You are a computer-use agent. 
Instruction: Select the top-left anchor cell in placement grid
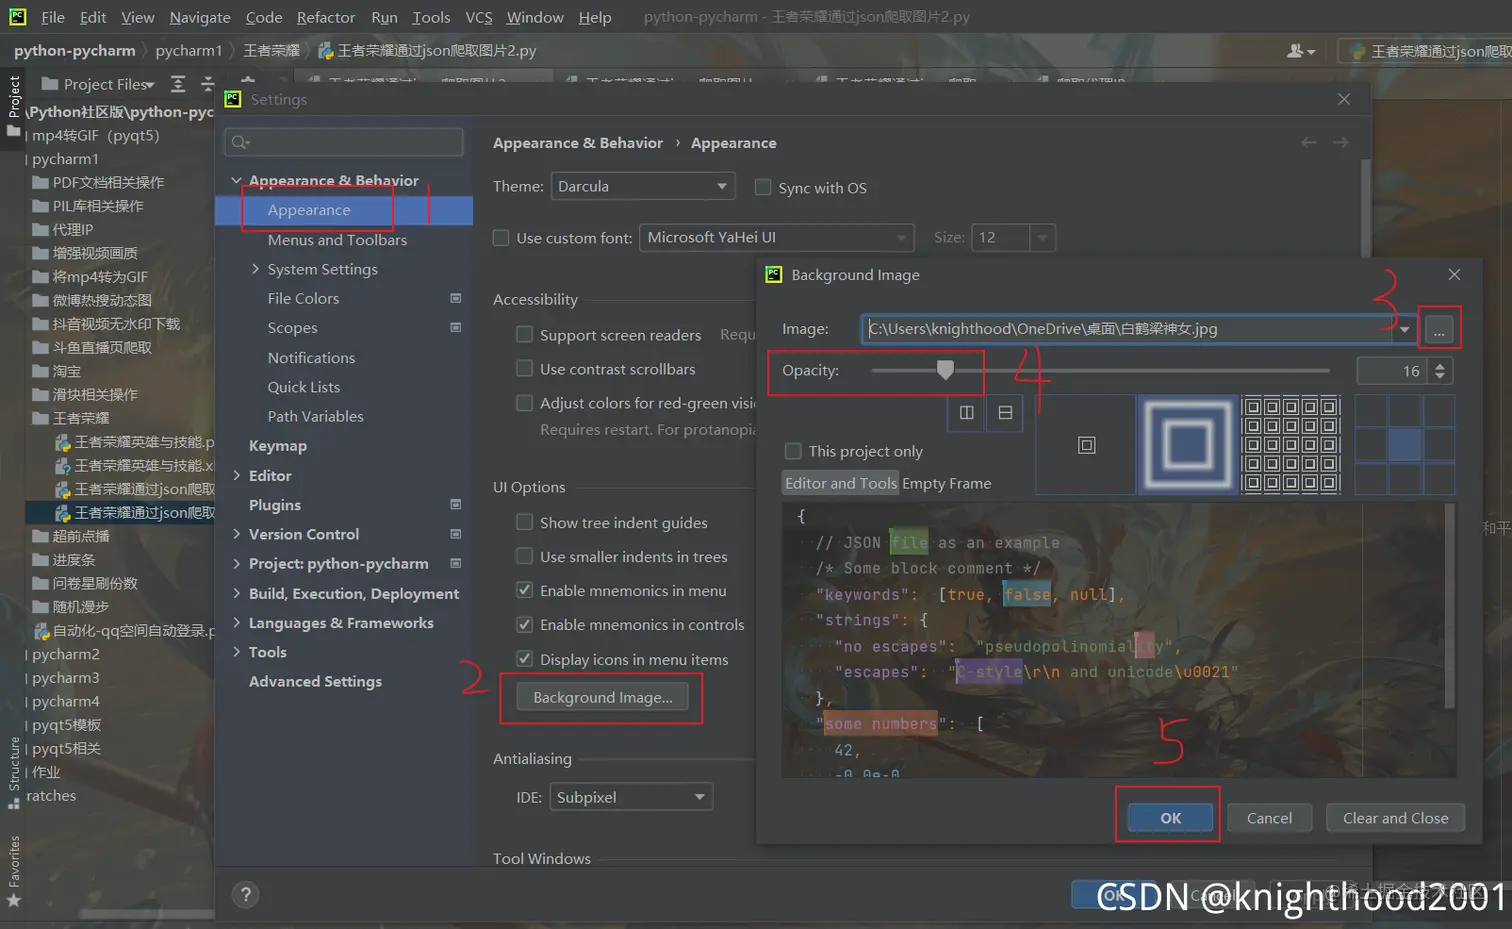click(1371, 411)
